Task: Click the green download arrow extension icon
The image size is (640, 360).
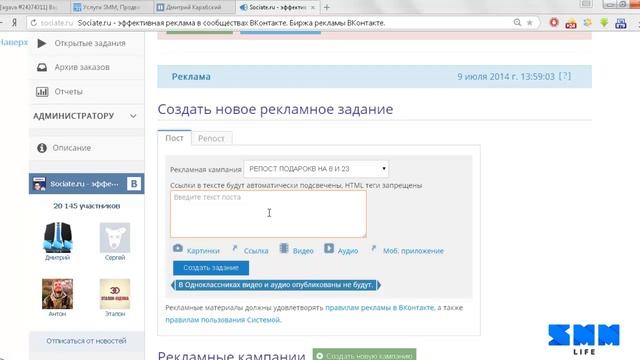Action: tap(604, 23)
